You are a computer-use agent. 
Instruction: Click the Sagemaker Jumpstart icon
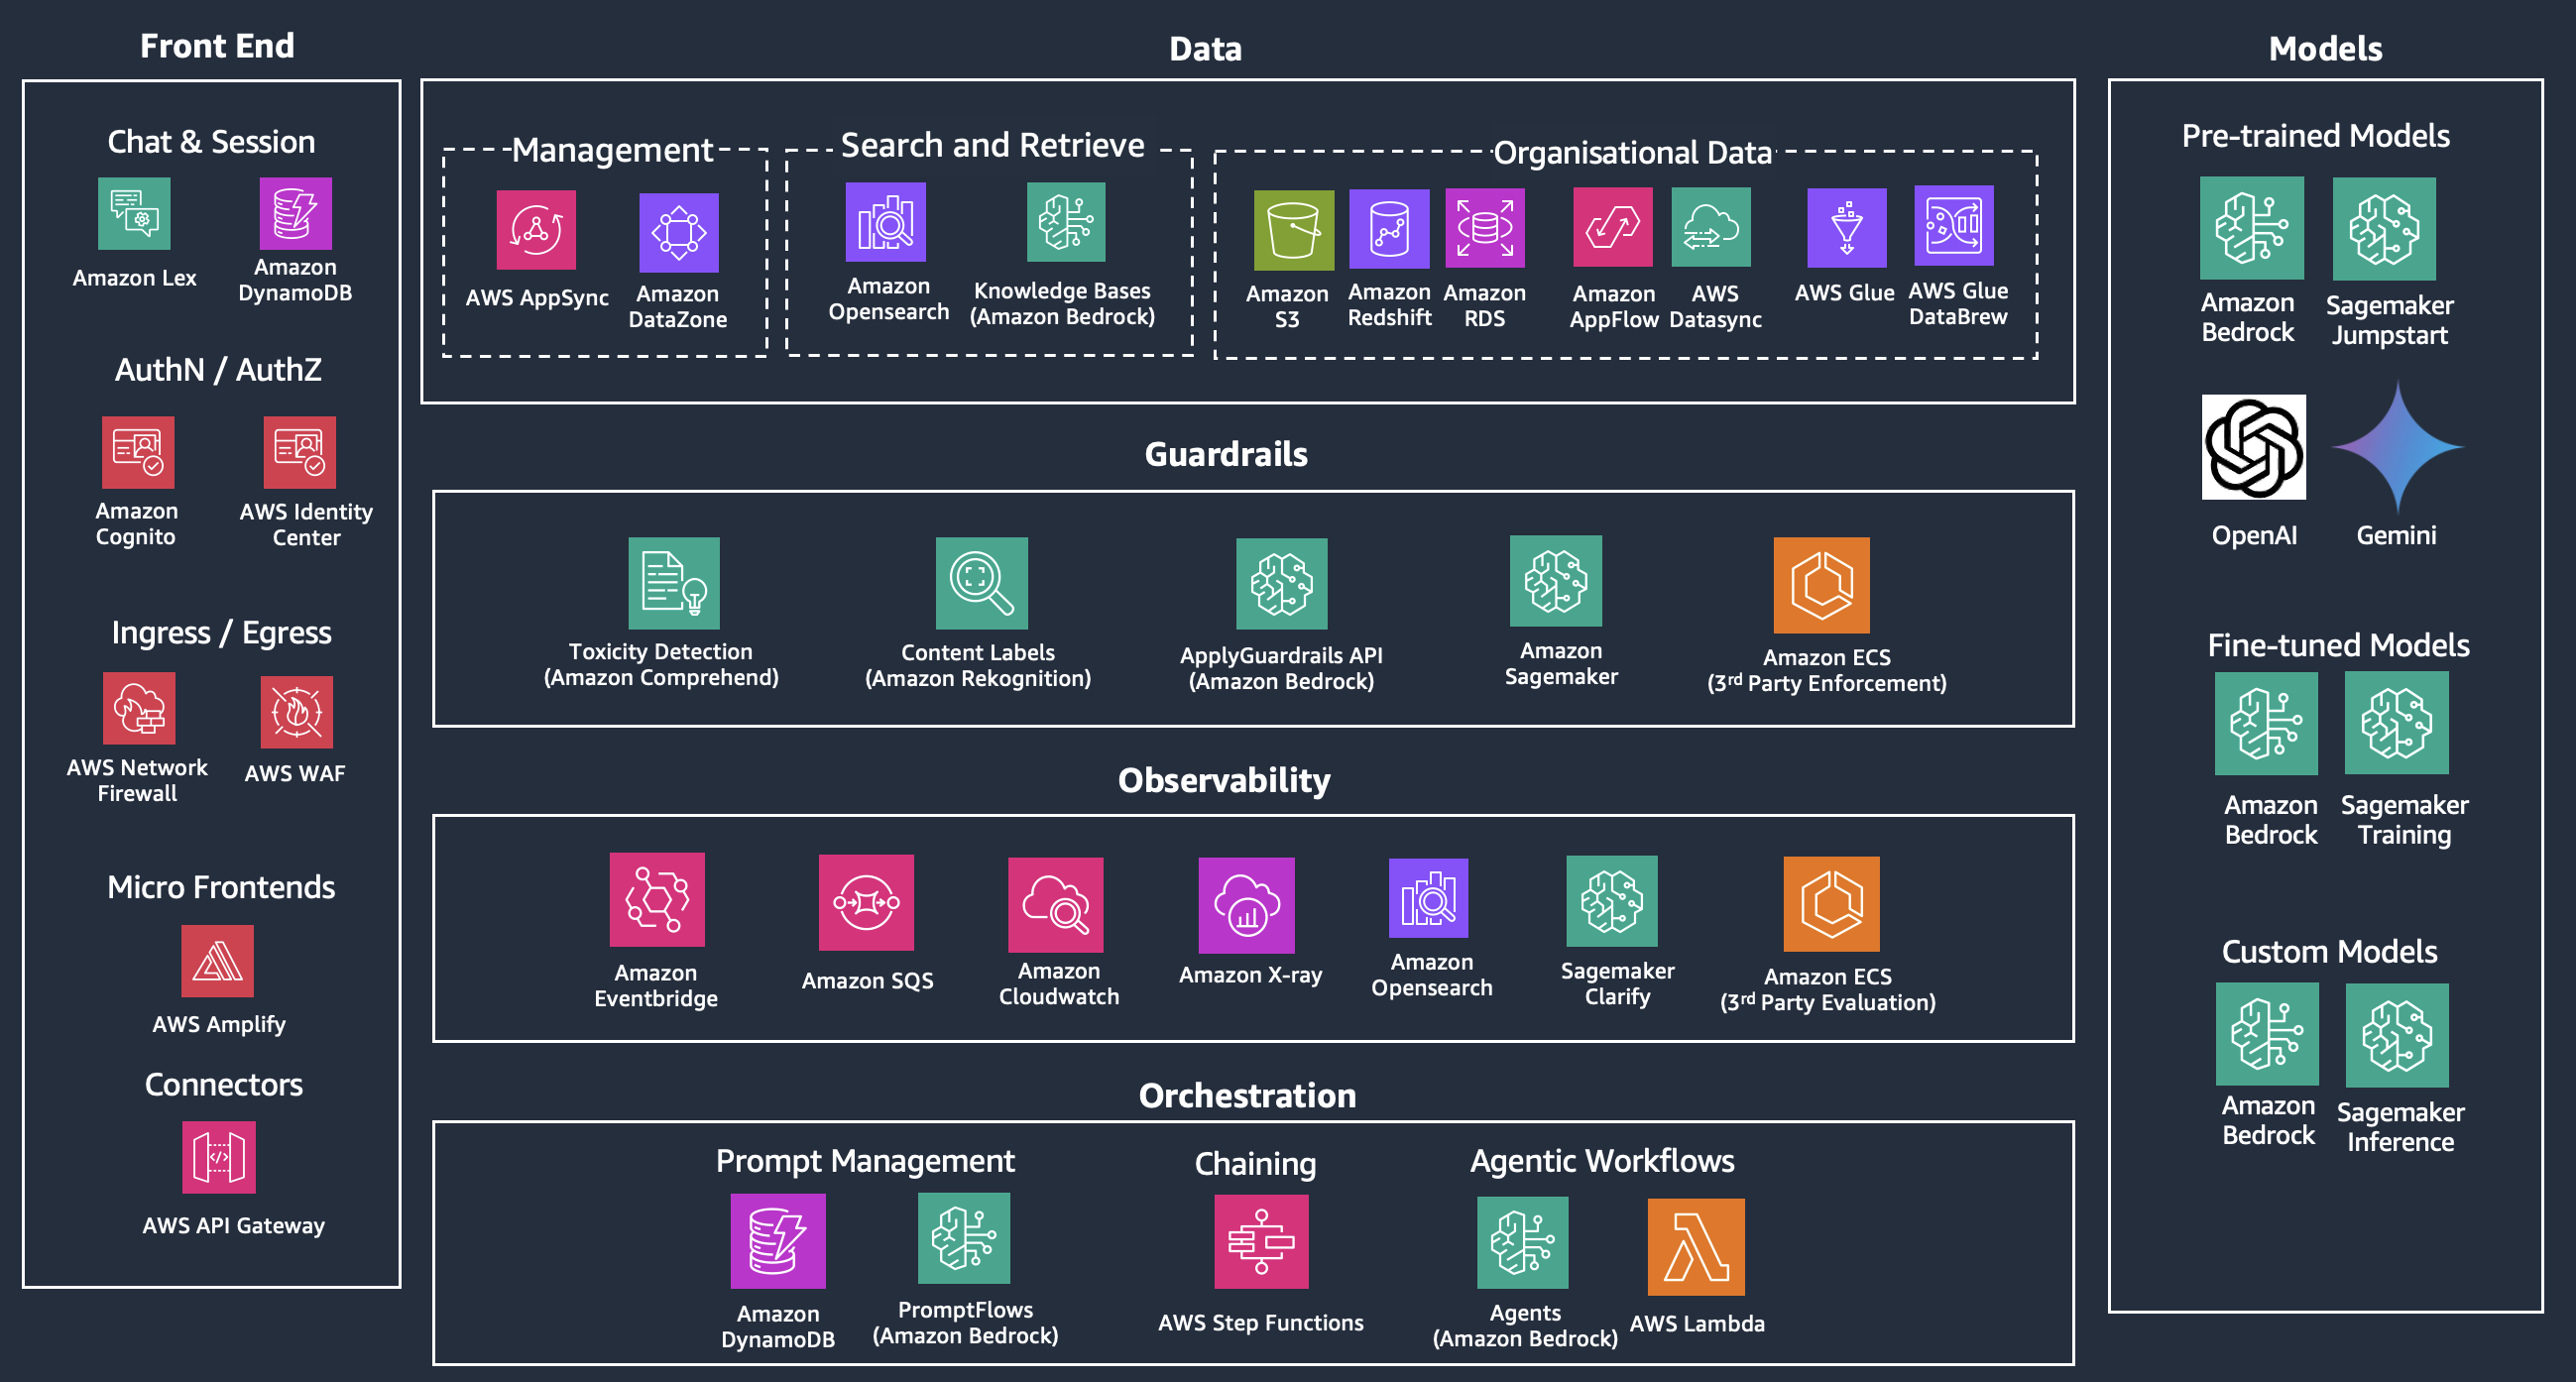pos(2384,229)
